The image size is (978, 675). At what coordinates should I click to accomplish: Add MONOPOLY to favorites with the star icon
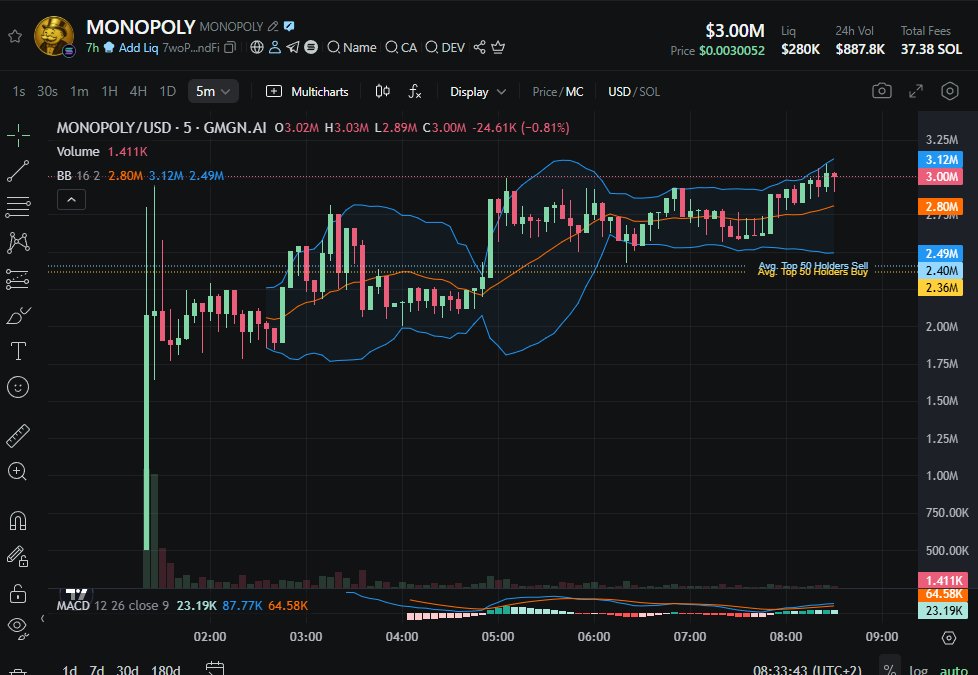(15, 36)
